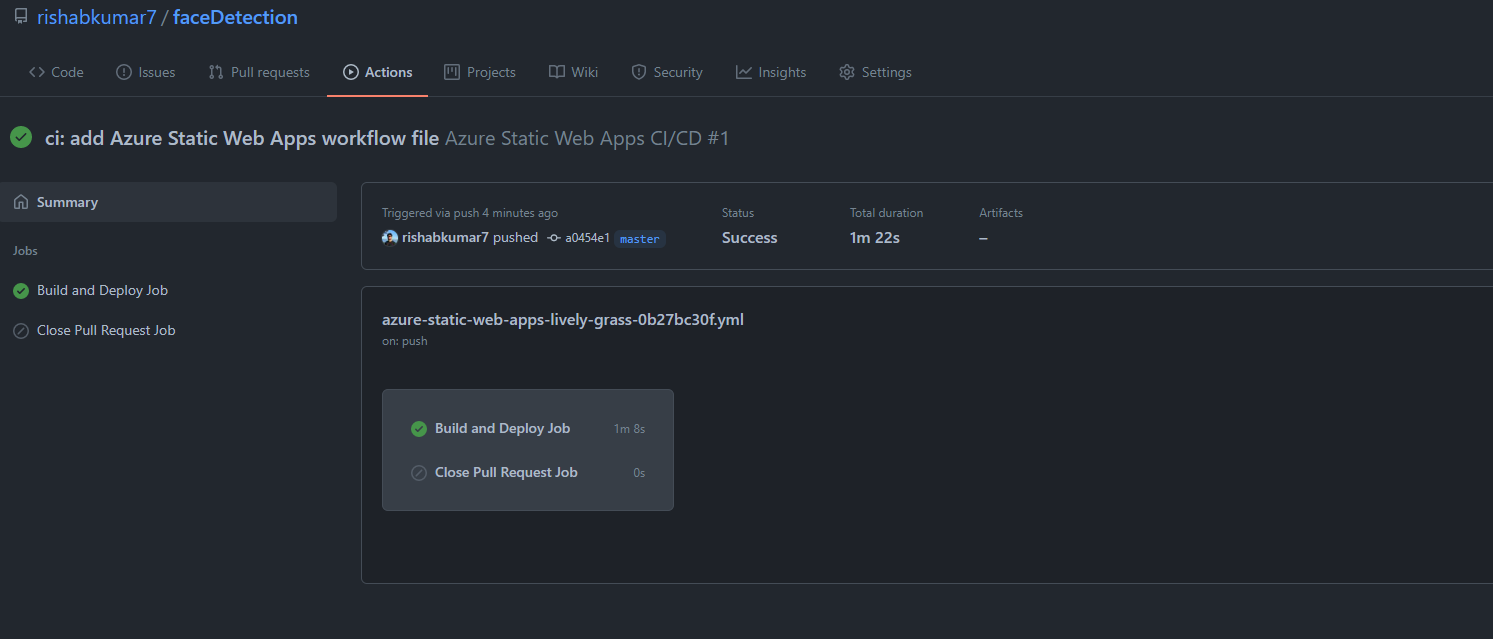This screenshot has height=639, width=1493.
Task: Click the Settings gear icon
Action: pos(847,72)
